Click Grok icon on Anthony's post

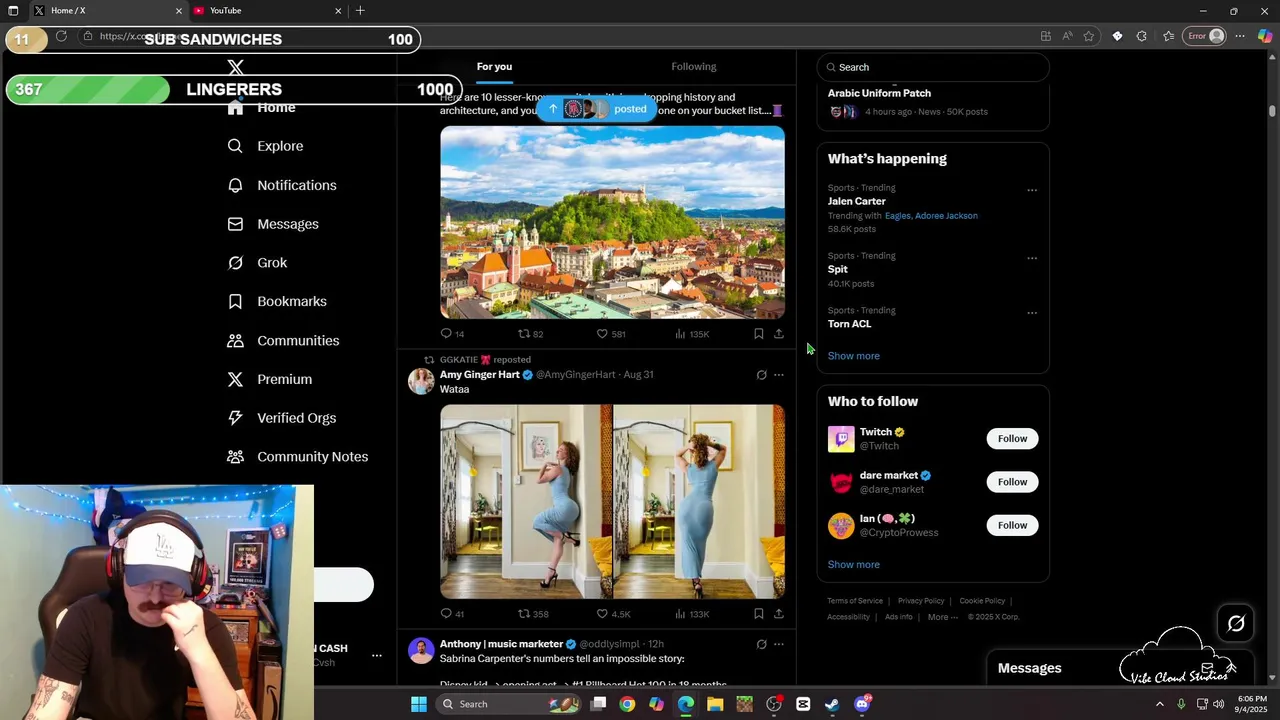(x=761, y=645)
